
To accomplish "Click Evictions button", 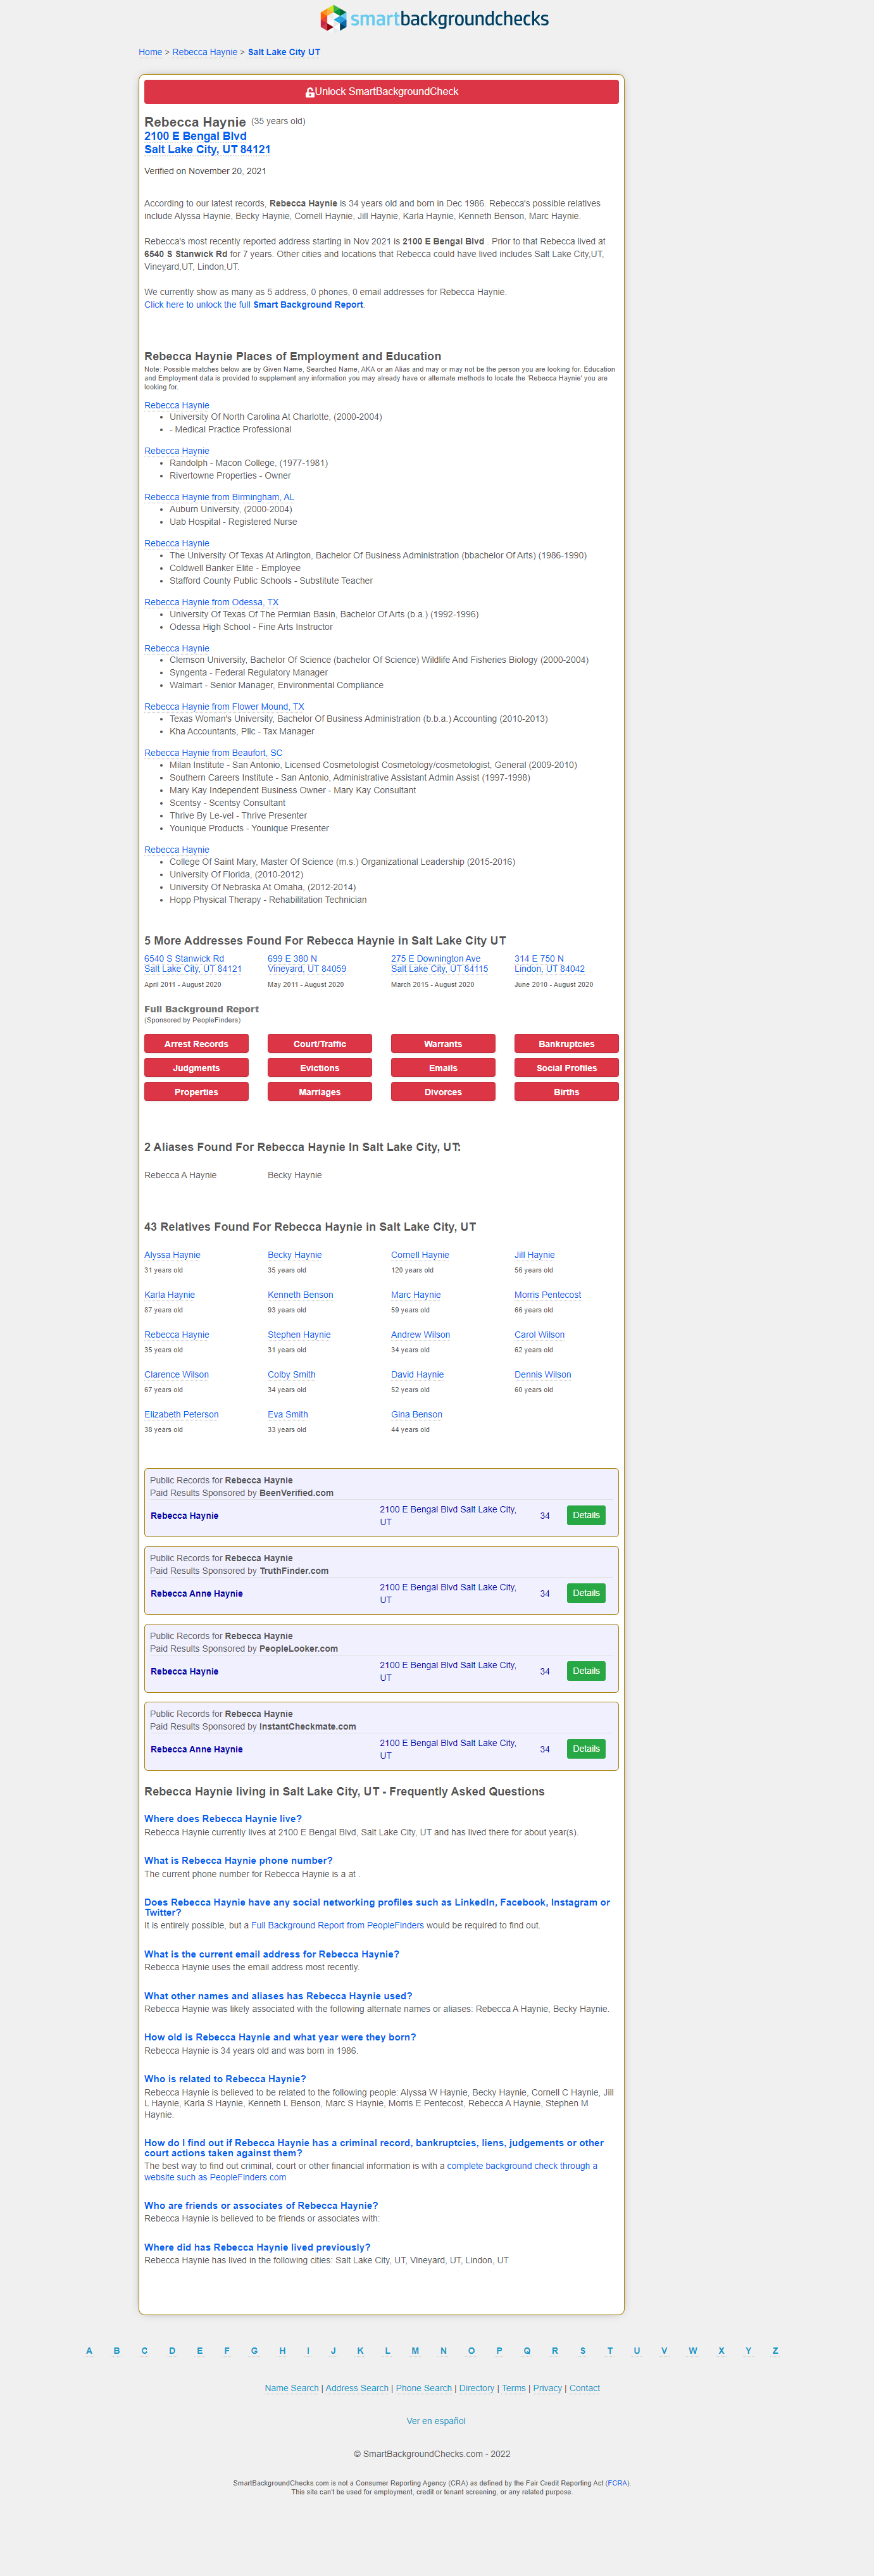I will point(320,1068).
